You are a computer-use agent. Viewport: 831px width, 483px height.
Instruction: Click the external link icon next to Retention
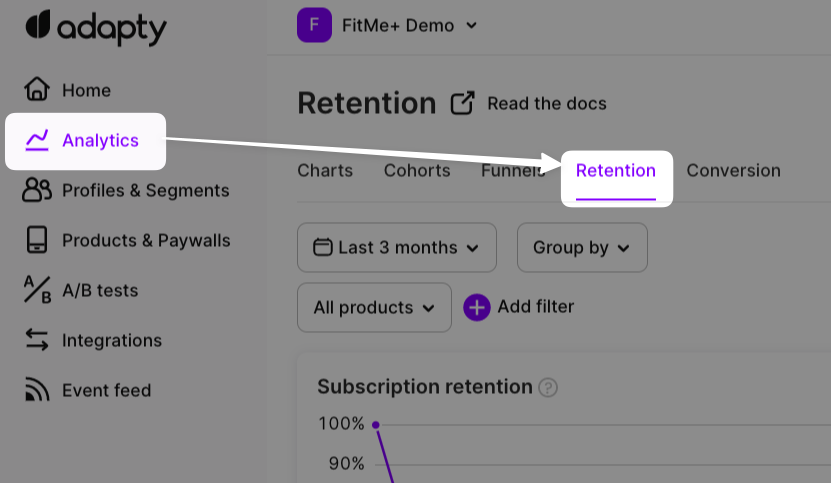click(x=462, y=103)
